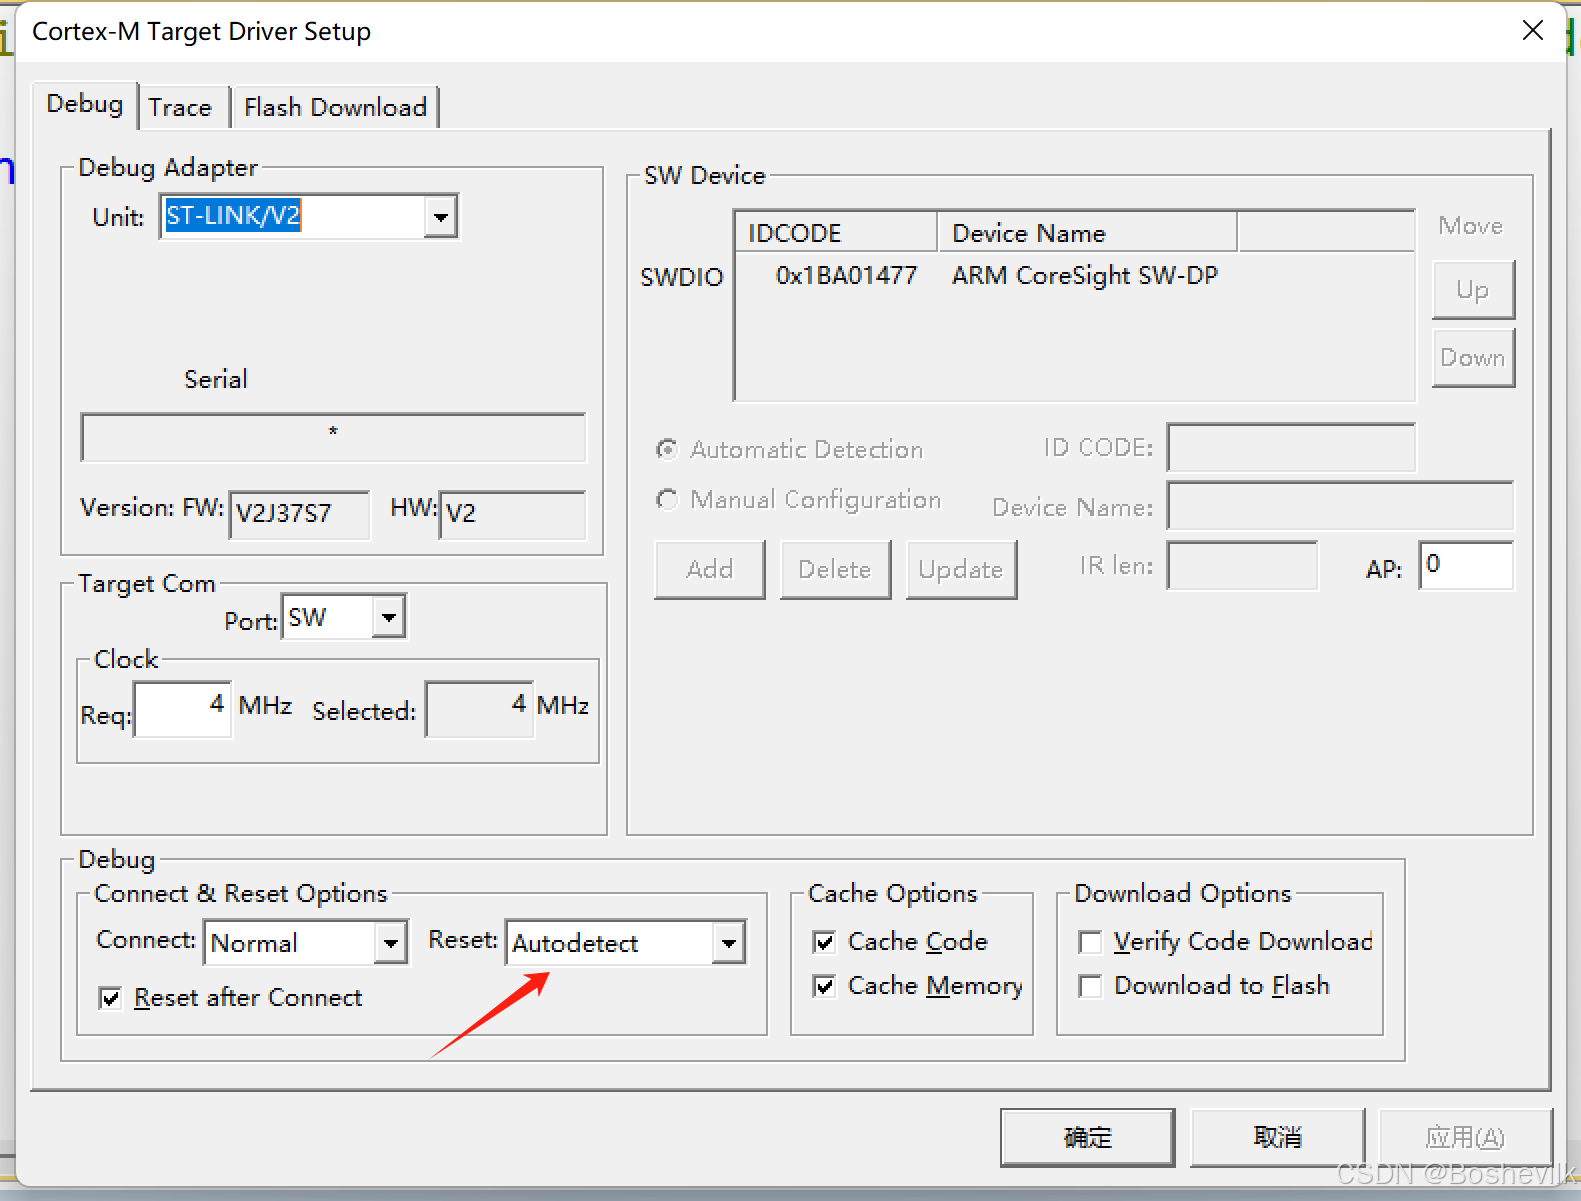Click the 应用(A) apply button
The image size is (1581, 1201).
click(1465, 1137)
